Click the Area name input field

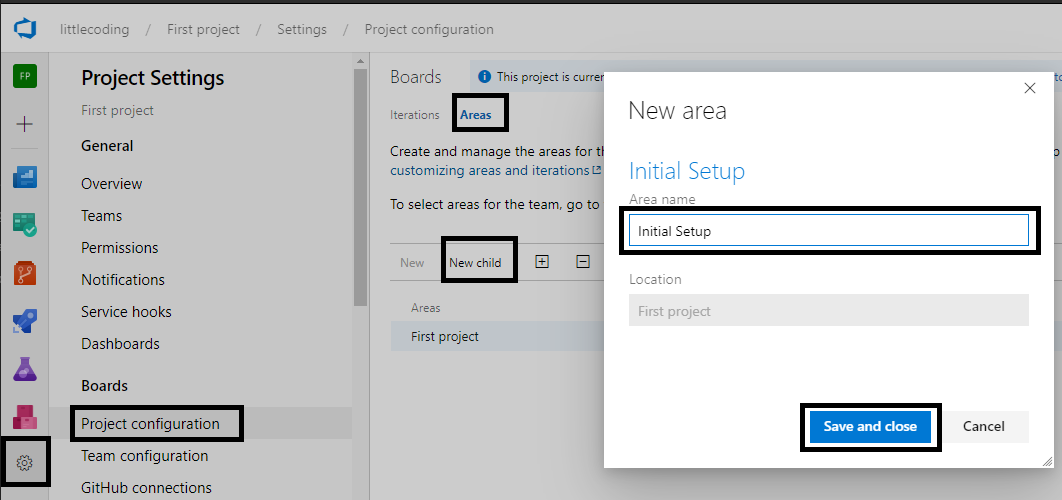(828, 230)
